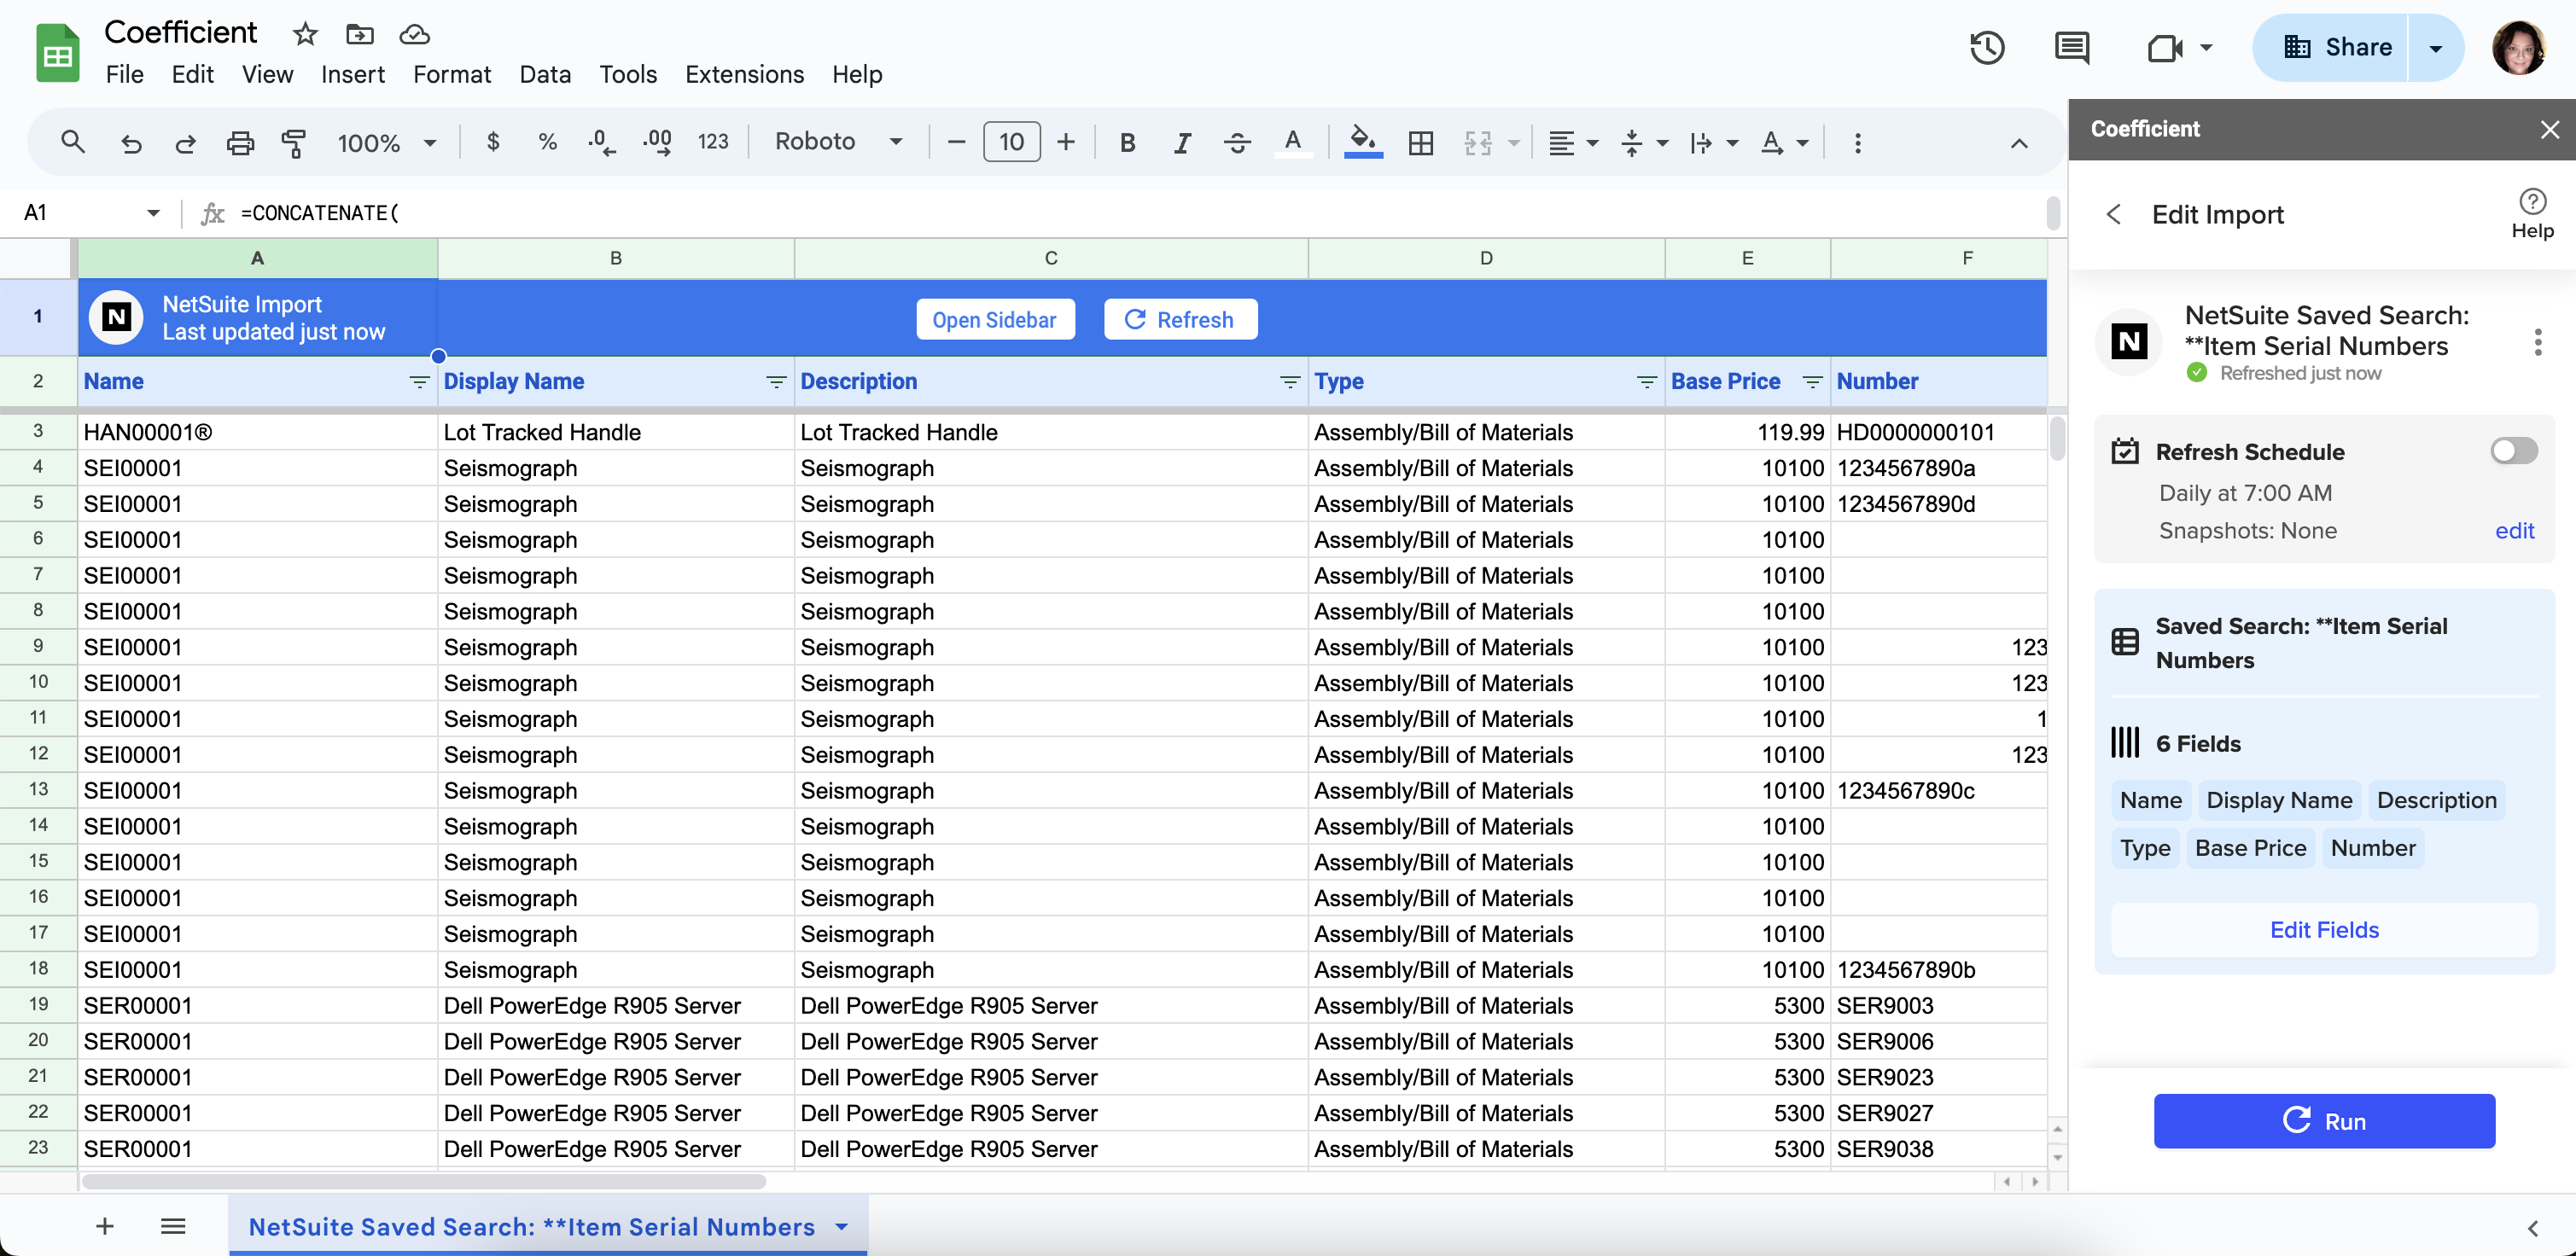The width and height of the screenshot is (2576, 1256).
Task: Open version history clock icon
Action: 1986,47
